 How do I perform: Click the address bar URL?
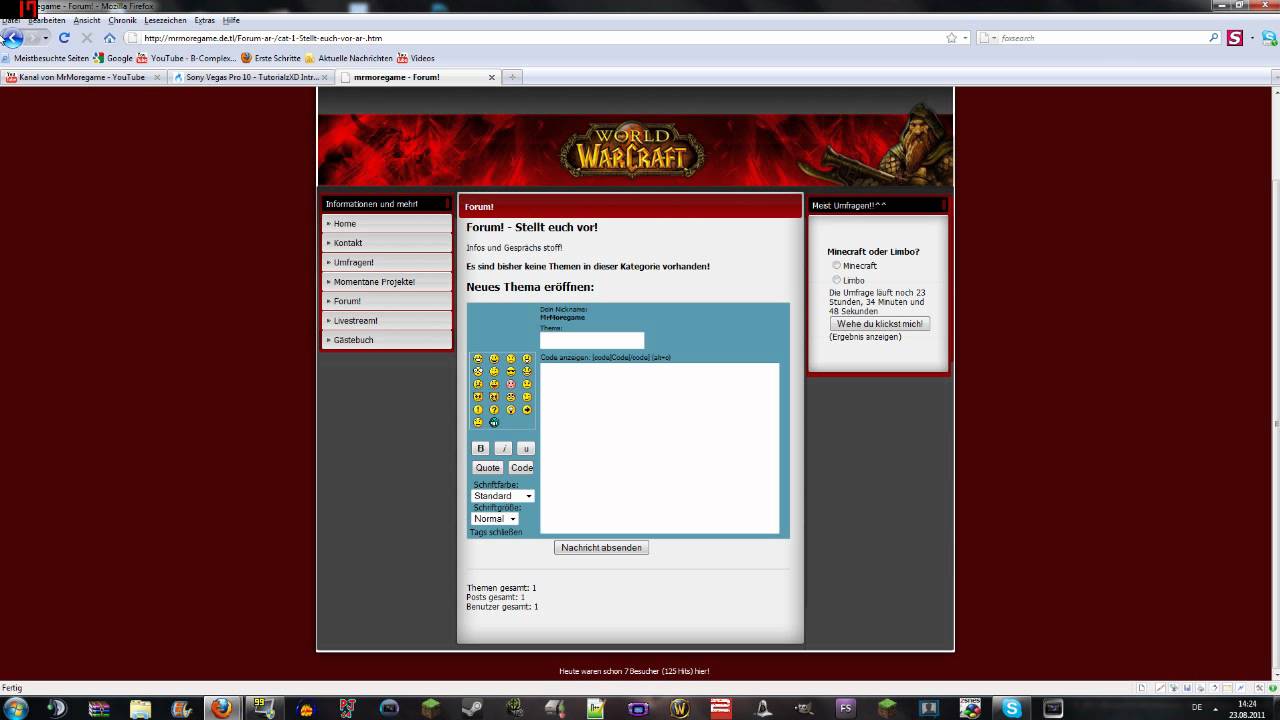pyautogui.click(x=263, y=38)
